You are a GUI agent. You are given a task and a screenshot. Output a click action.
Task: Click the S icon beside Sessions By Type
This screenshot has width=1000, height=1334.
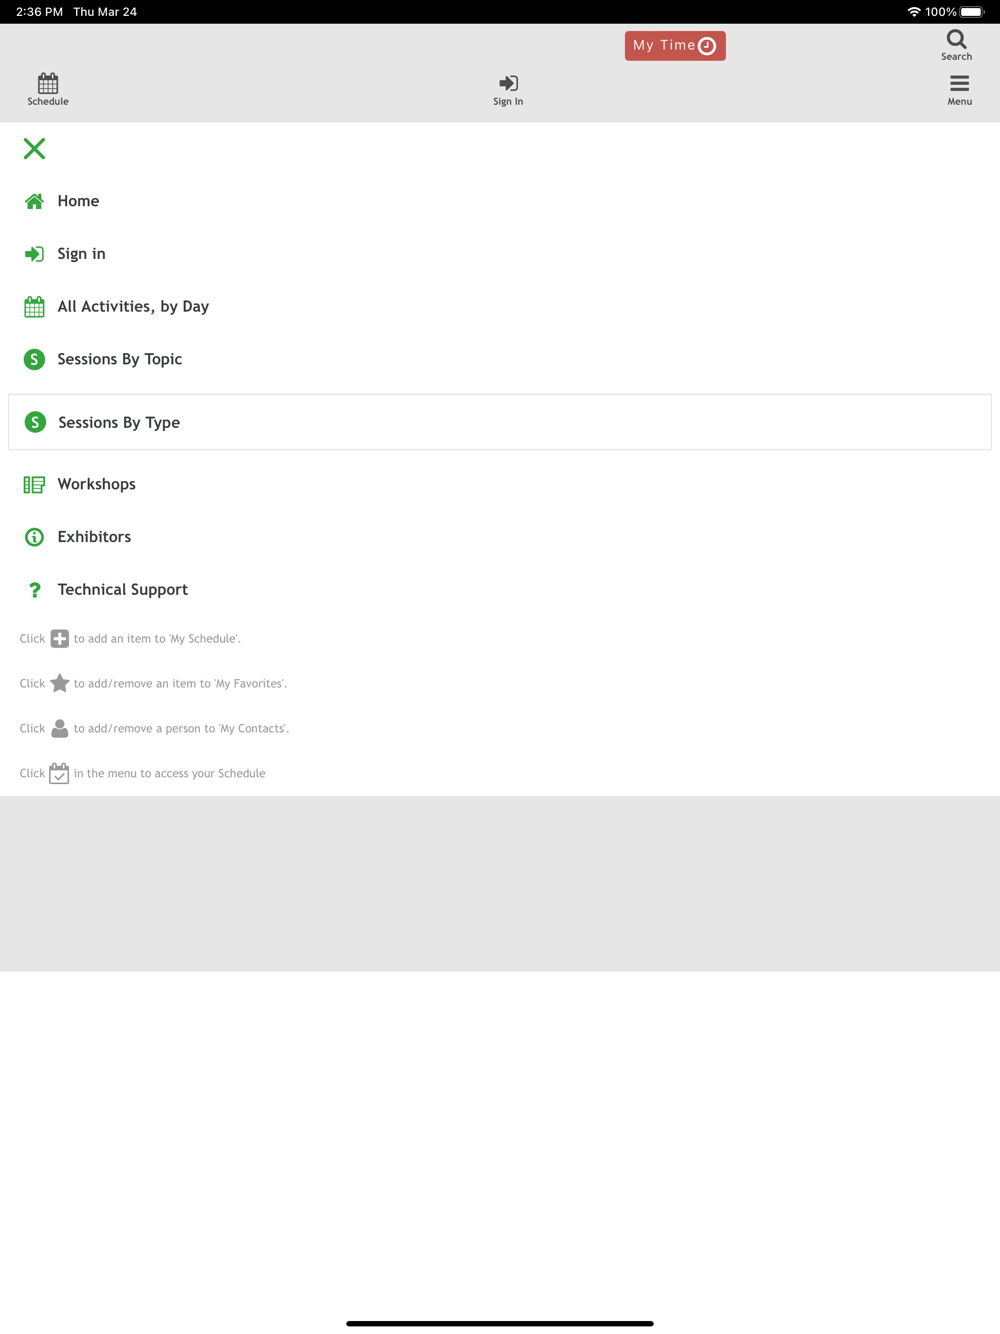pyautogui.click(x=35, y=422)
